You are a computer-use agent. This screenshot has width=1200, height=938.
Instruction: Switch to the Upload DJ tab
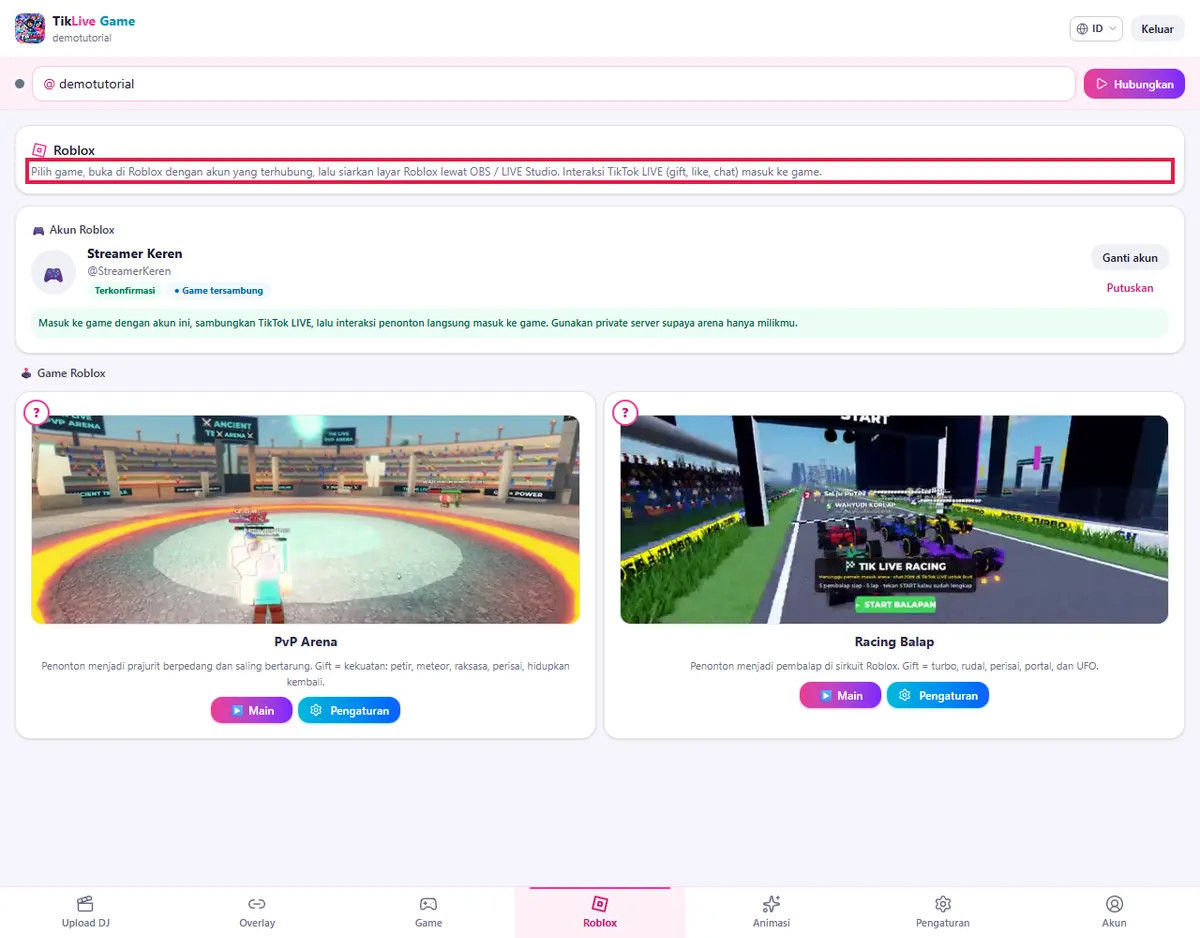pyautogui.click(x=85, y=911)
